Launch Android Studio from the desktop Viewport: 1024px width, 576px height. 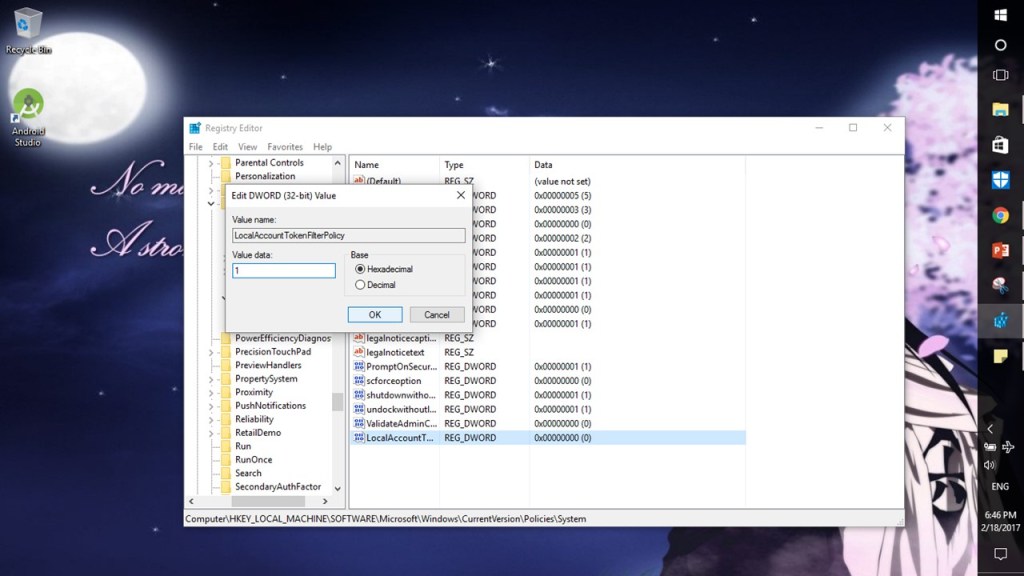click(x=28, y=108)
